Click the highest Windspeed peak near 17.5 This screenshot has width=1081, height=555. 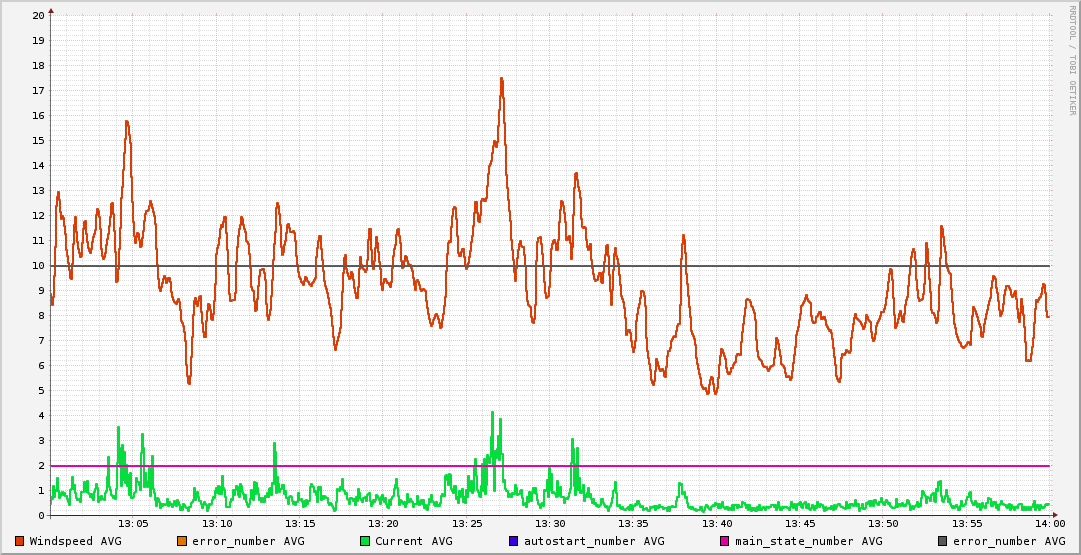[x=501, y=79]
